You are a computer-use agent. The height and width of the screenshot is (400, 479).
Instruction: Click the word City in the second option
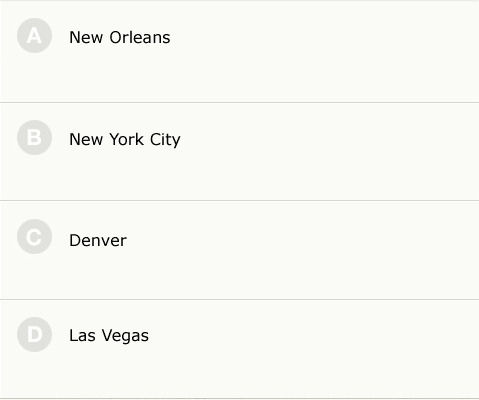tap(165, 139)
